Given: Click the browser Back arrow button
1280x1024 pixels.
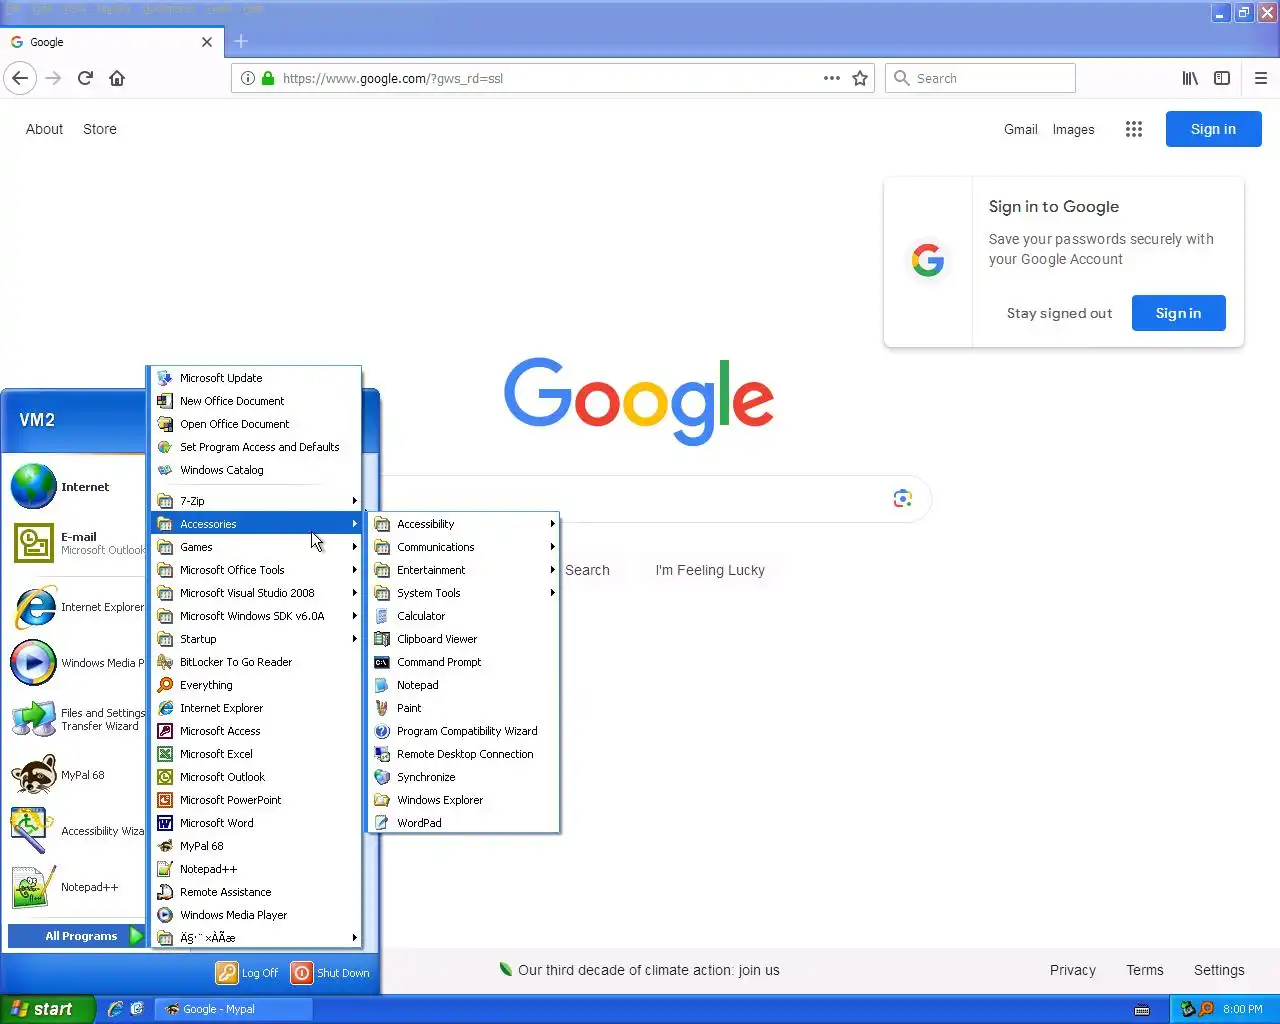Looking at the screenshot, I should [20, 78].
